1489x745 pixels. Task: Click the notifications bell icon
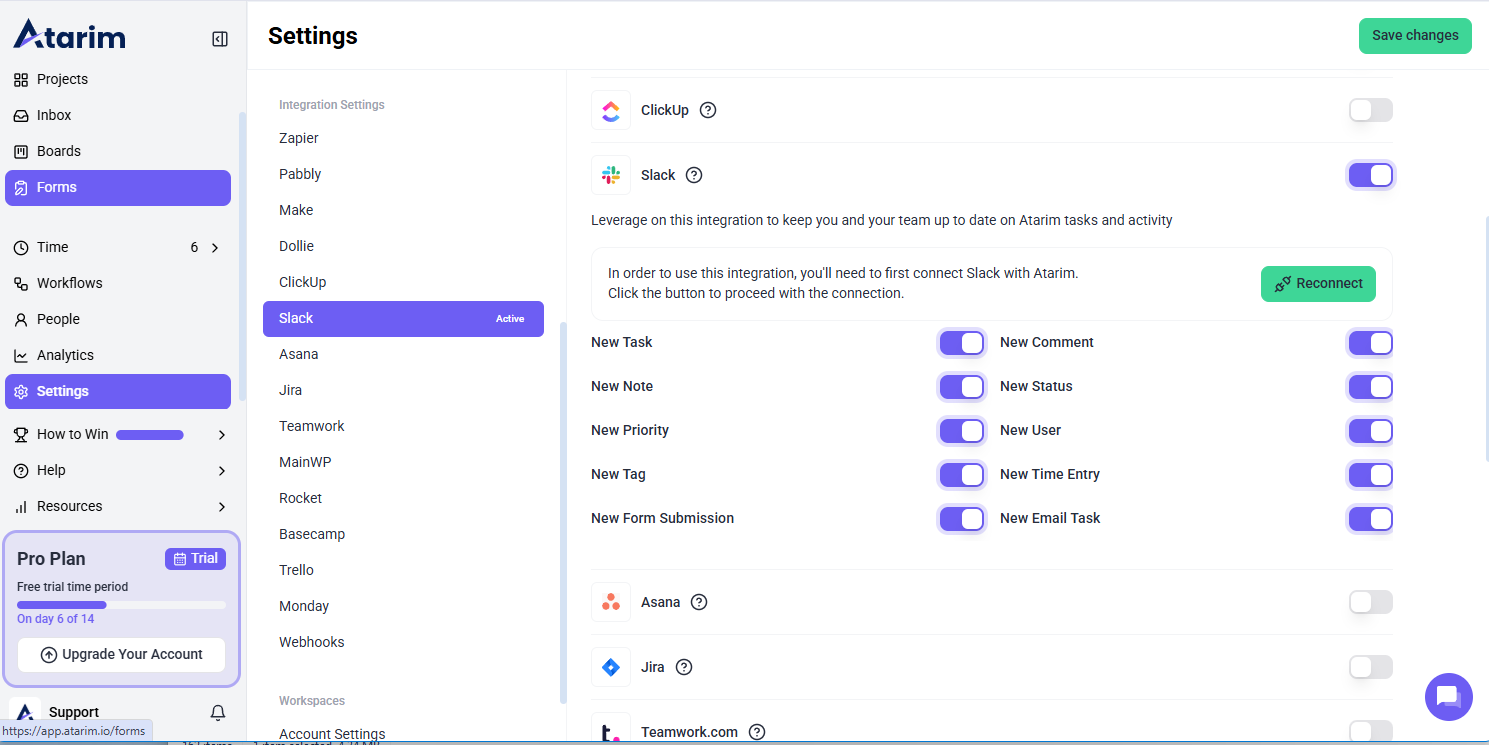[x=218, y=712]
